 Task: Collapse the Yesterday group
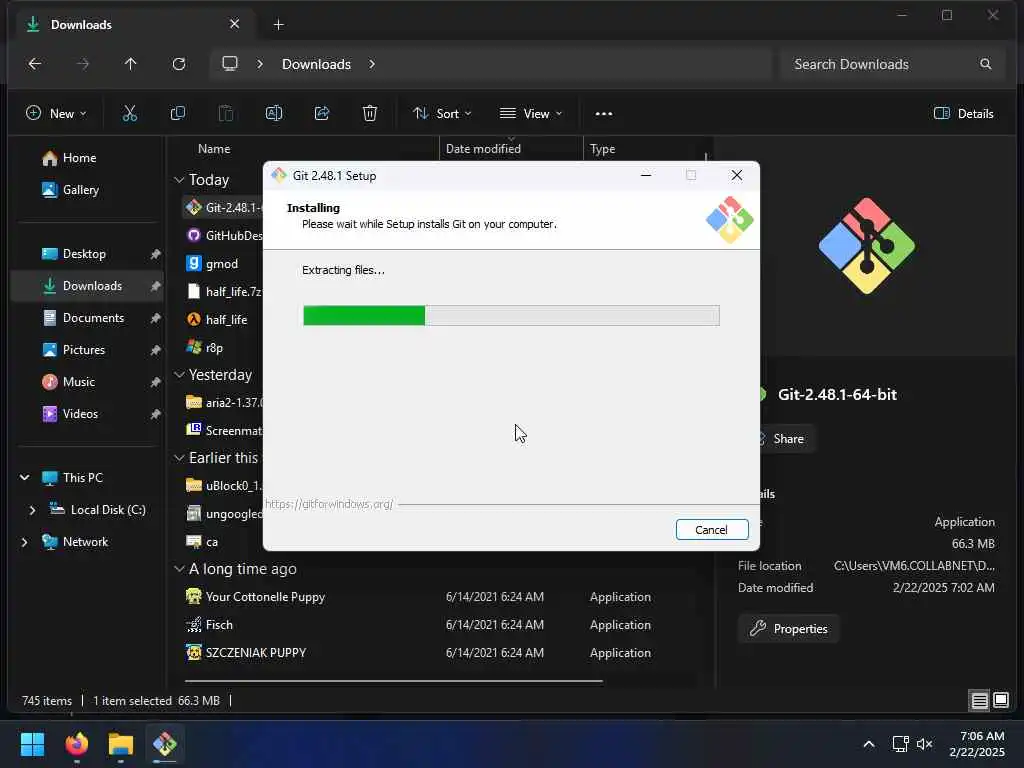[179, 375]
